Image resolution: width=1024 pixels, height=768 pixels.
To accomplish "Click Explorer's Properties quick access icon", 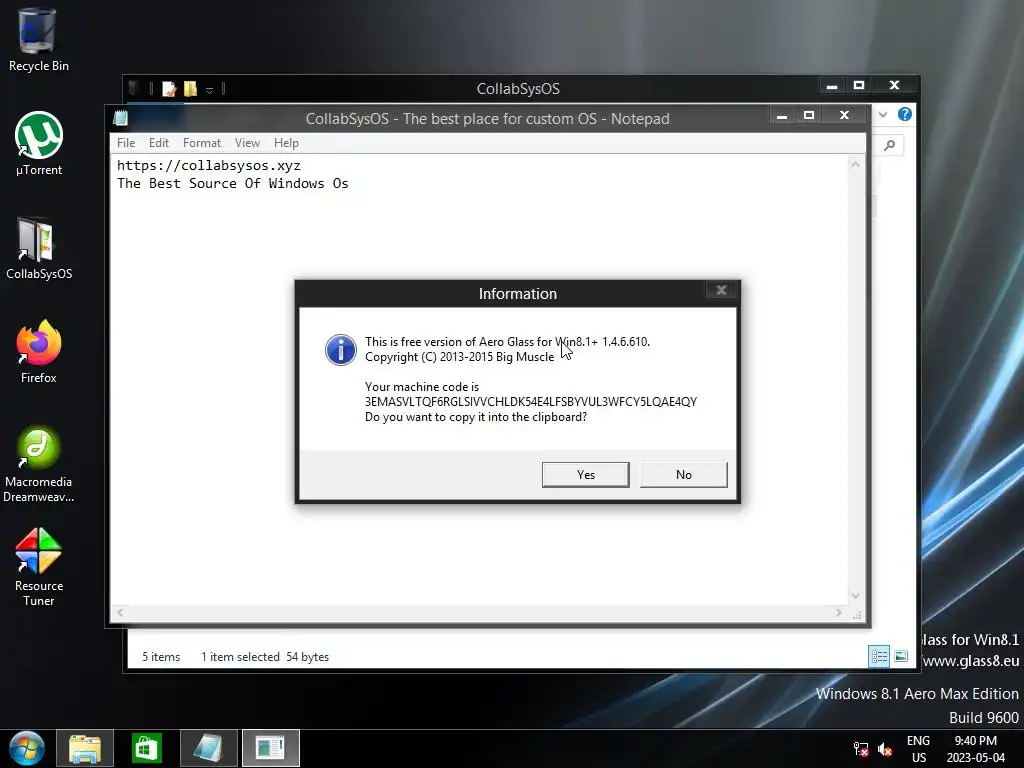I will 169,89.
